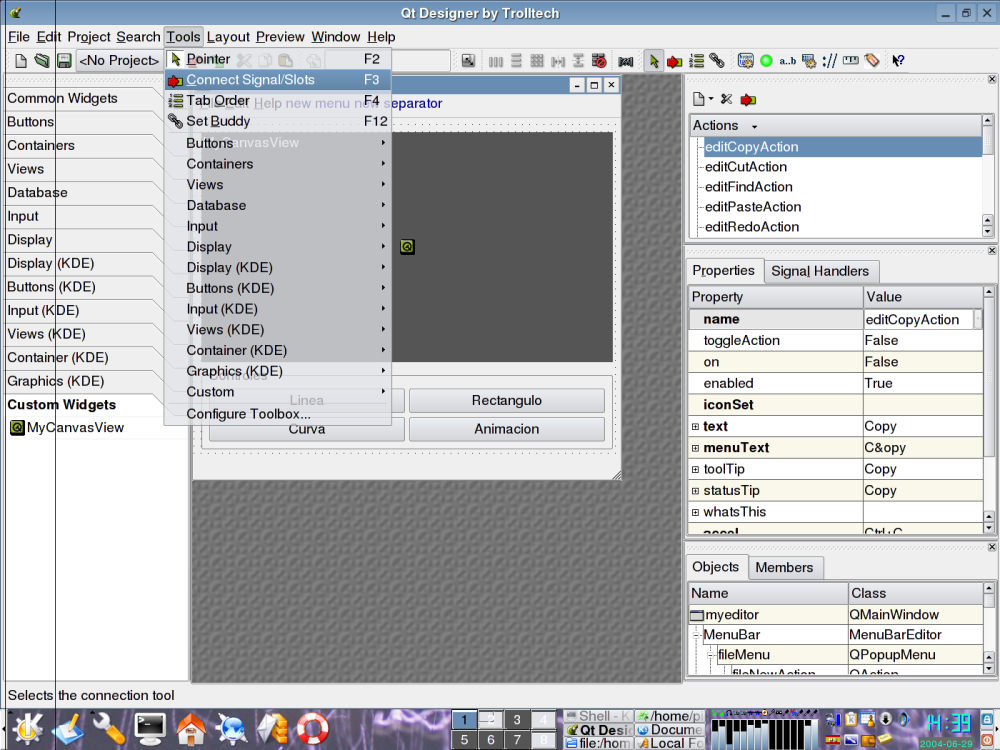
Task: Click the New Action page icon in the Action Editor
Action: click(698, 99)
